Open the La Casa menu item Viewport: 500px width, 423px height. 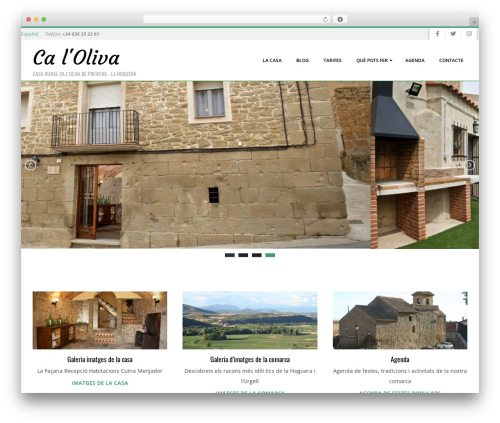tap(272, 60)
